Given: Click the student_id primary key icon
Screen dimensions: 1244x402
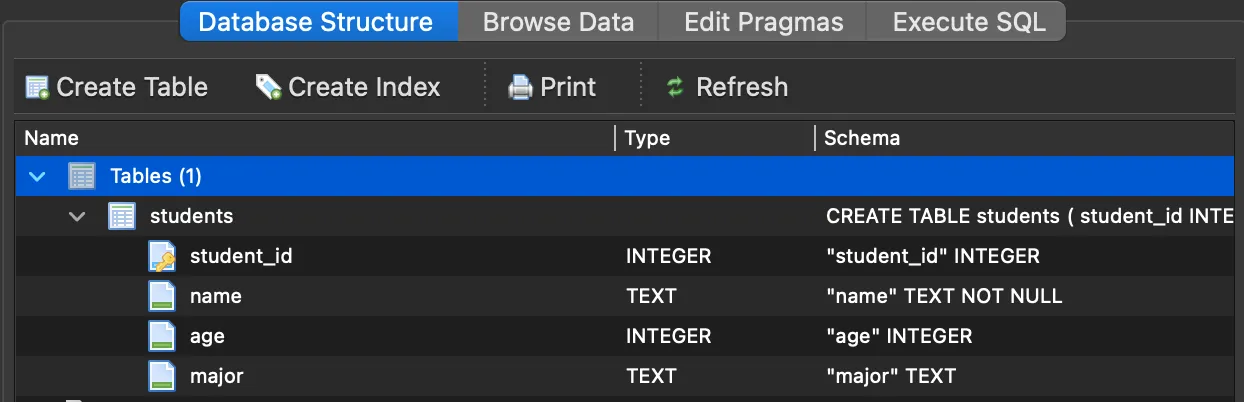Looking at the screenshot, I should [x=162, y=256].
